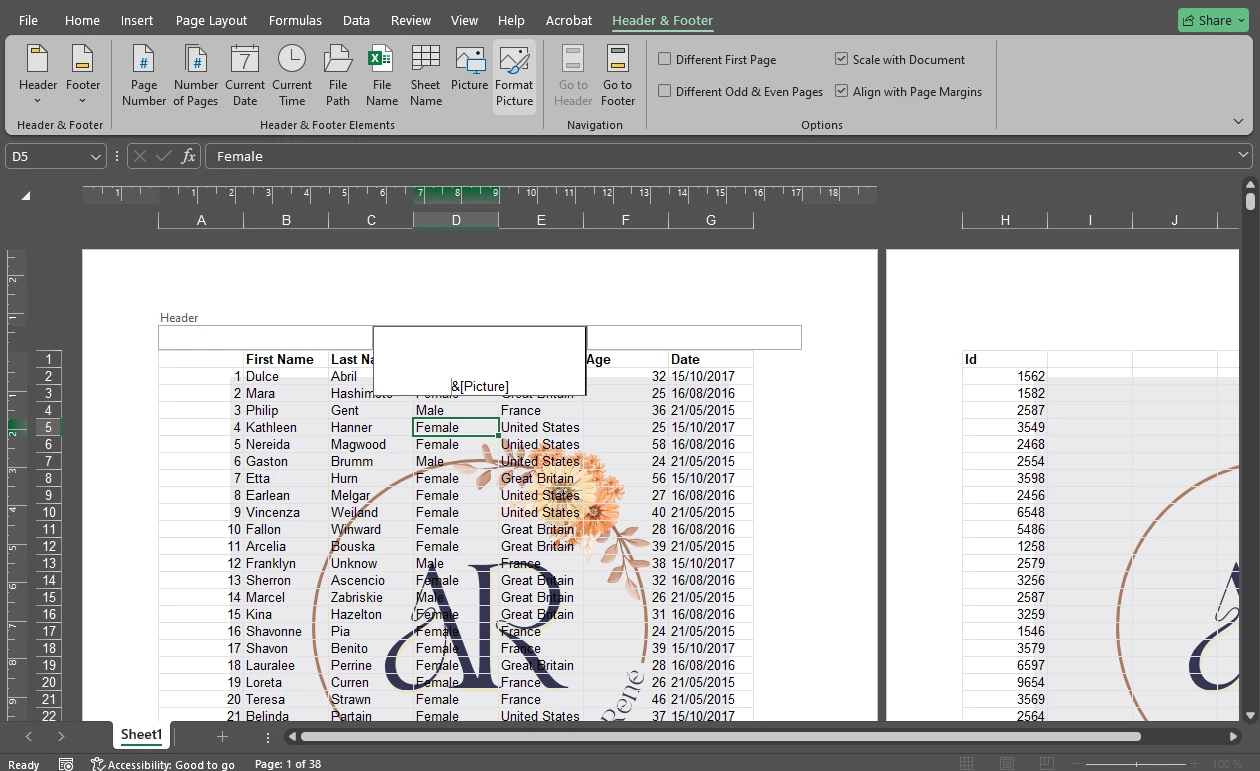Insert Number of Pages element
The height and width of the screenshot is (771, 1260).
point(196,76)
